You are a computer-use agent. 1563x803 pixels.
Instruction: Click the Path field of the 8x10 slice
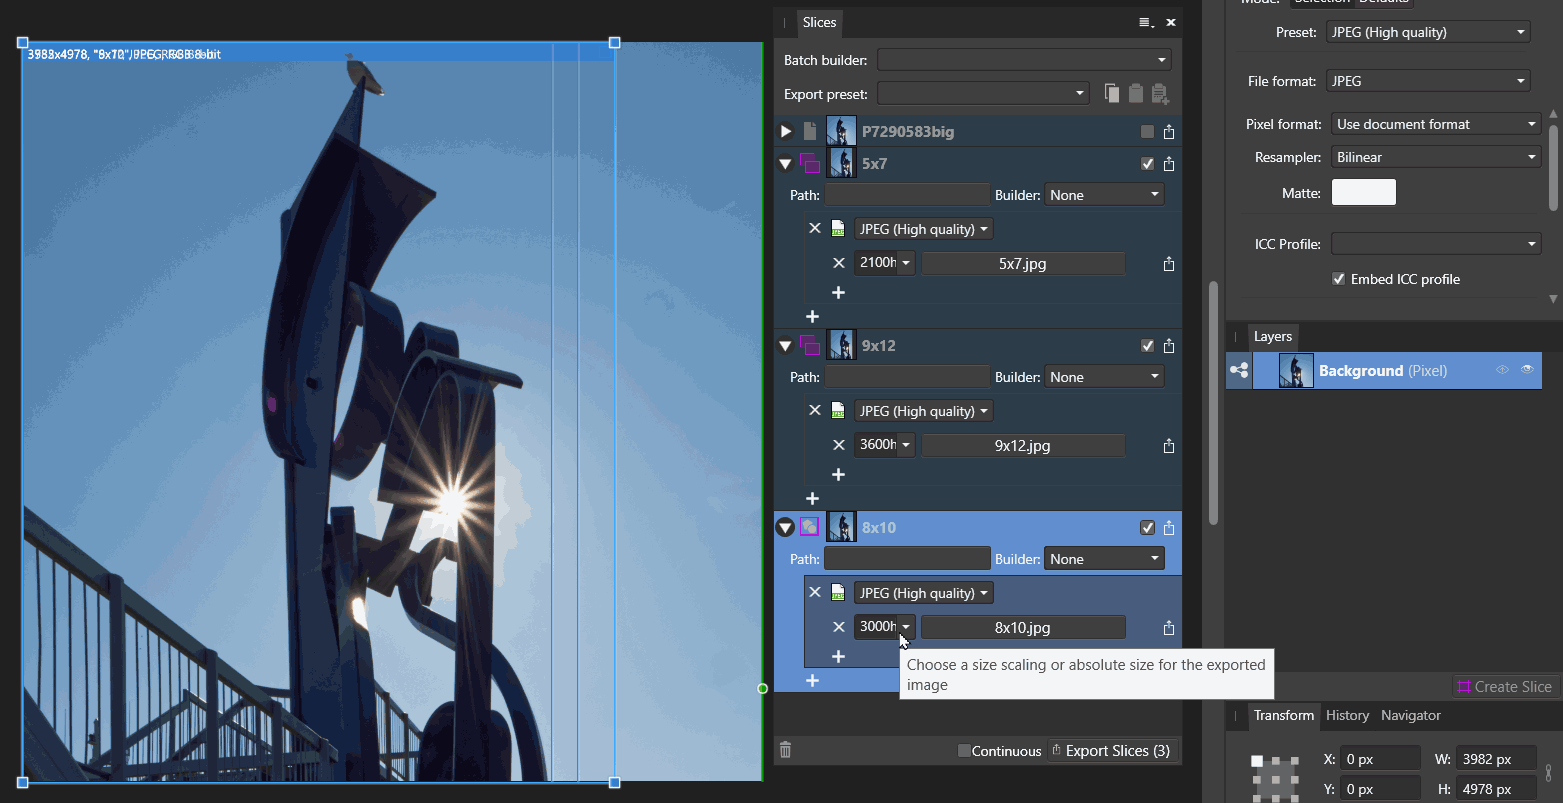907,559
